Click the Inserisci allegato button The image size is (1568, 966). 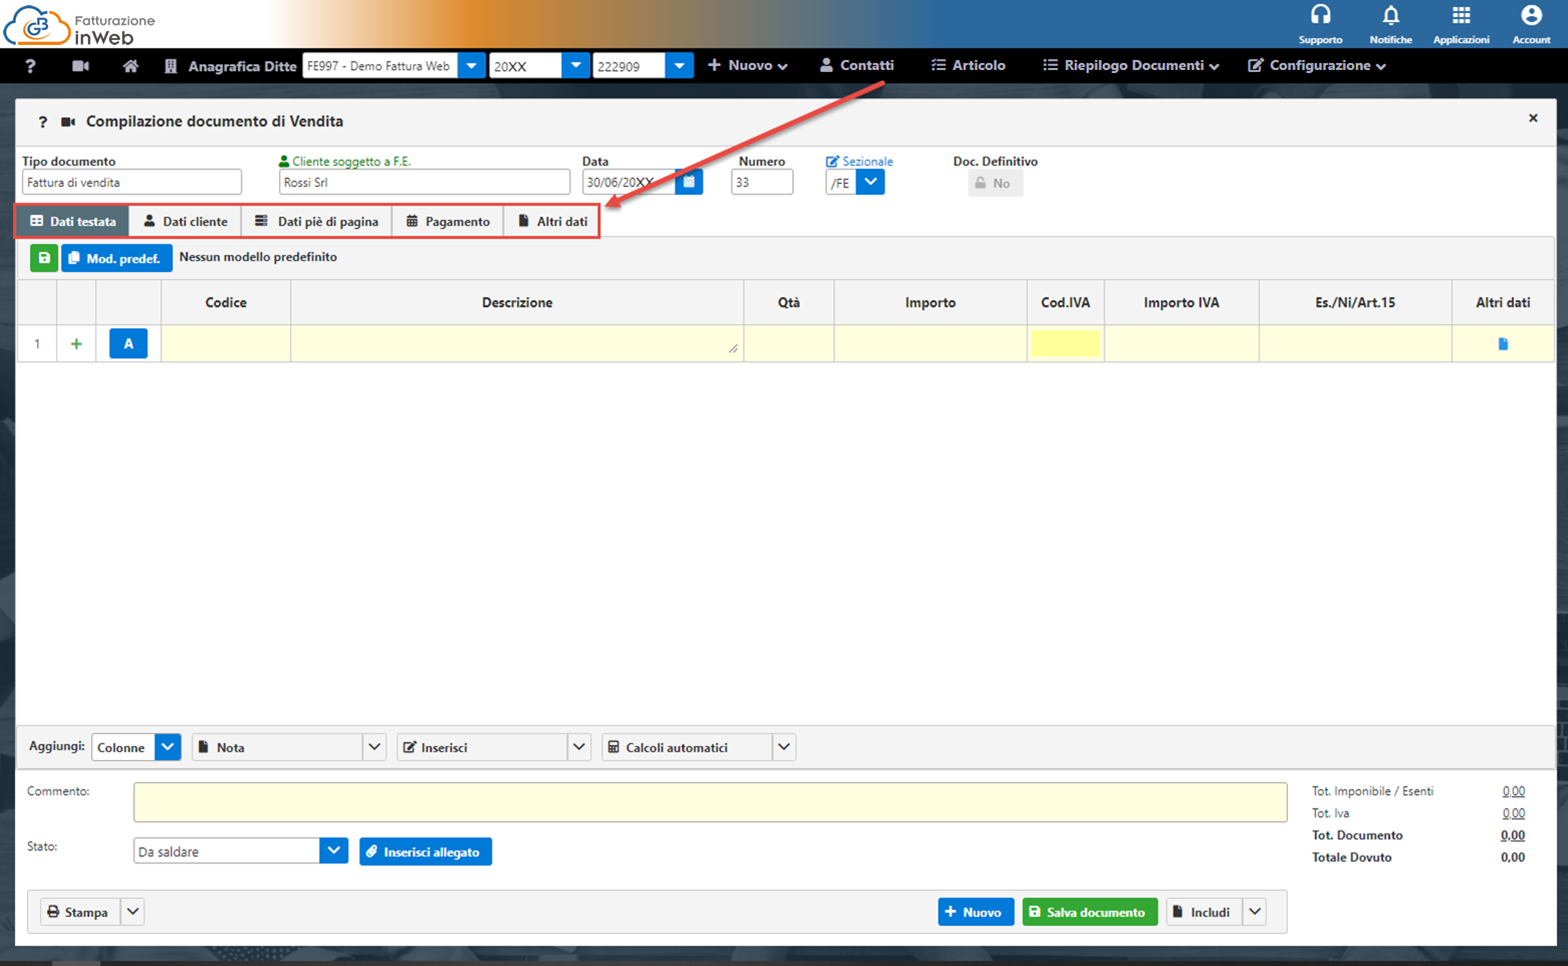(x=425, y=852)
